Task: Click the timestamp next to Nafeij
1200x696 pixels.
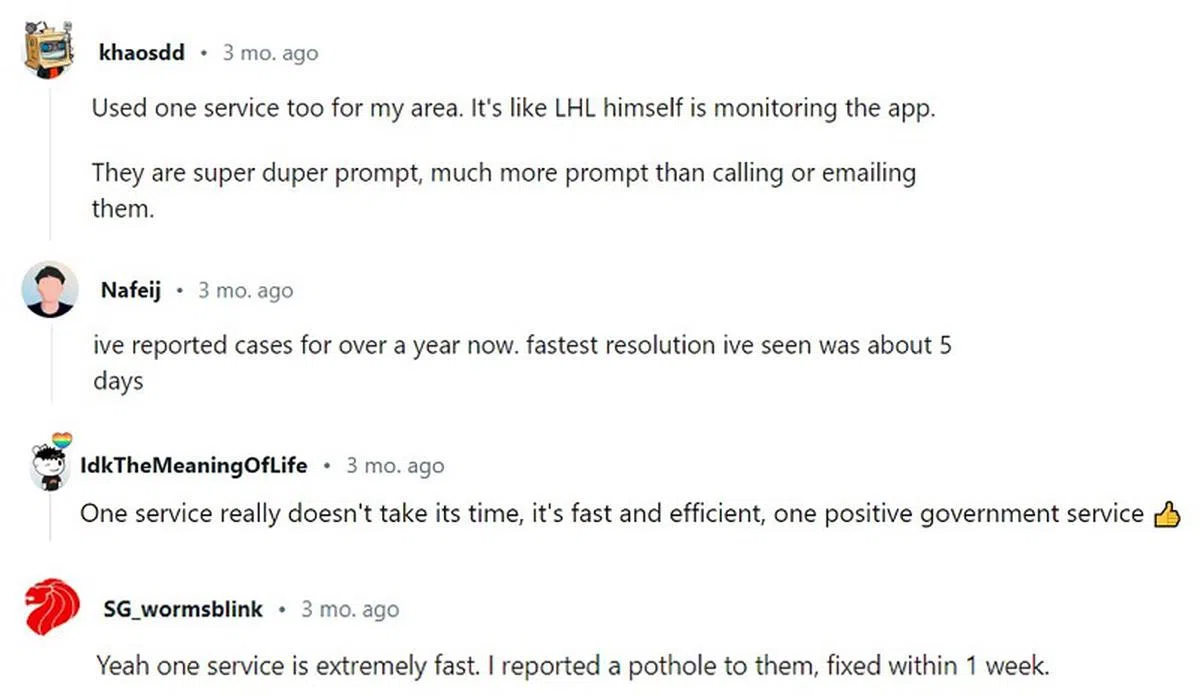Action: 245,291
